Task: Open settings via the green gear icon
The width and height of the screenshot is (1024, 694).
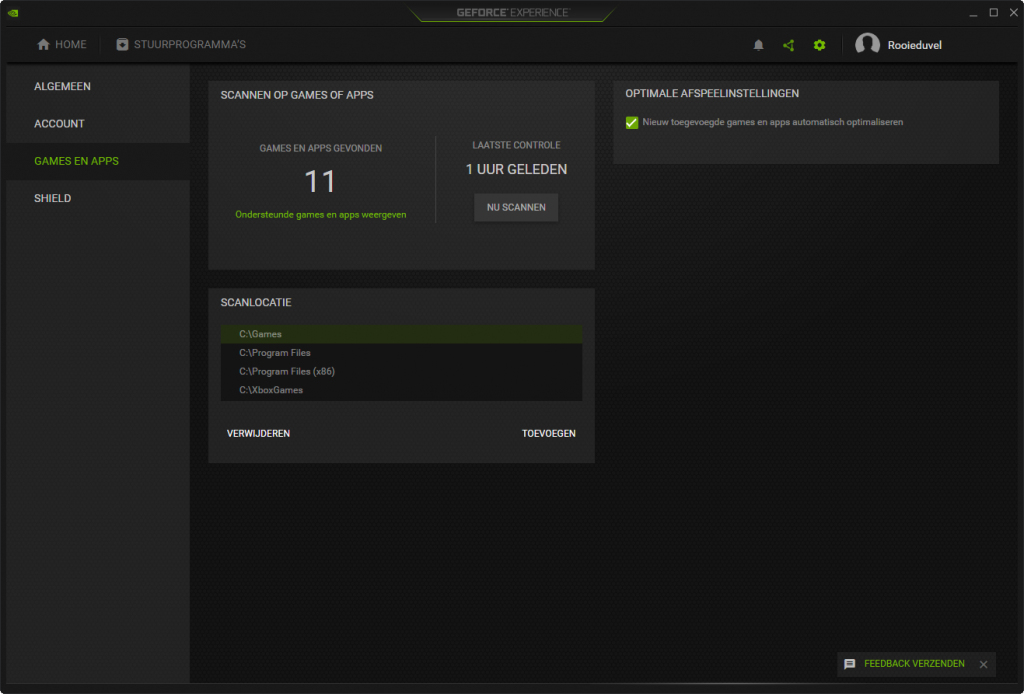Action: pyautogui.click(x=819, y=45)
